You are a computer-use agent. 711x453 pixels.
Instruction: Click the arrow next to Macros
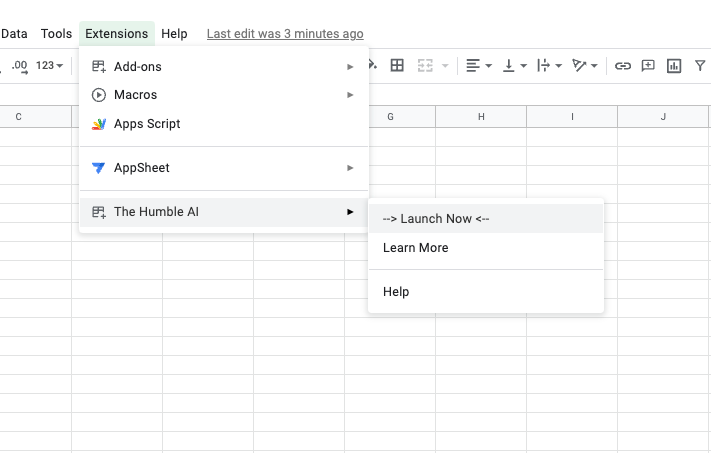(x=350, y=95)
